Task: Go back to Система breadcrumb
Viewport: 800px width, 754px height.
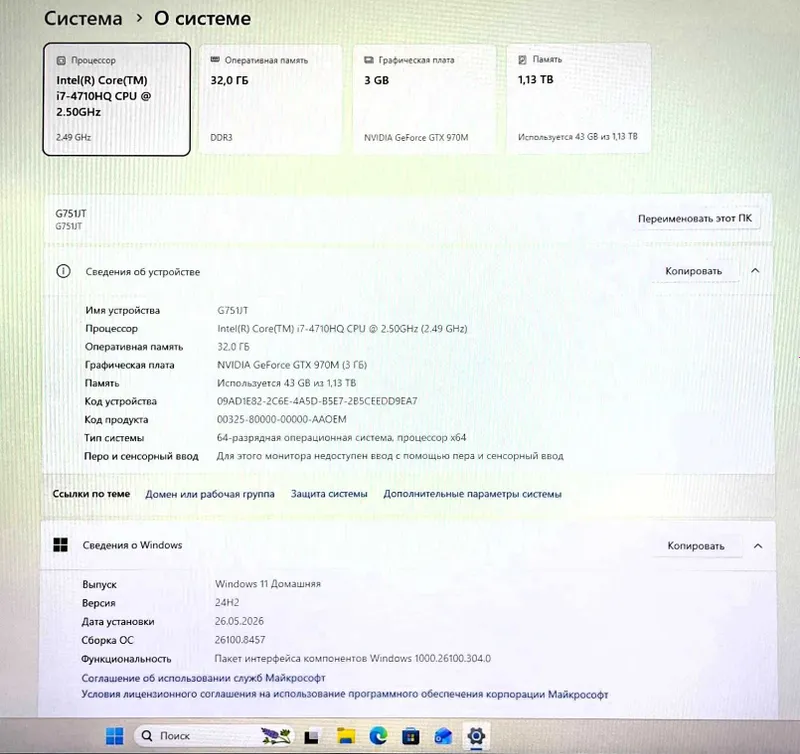Action: click(x=83, y=18)
